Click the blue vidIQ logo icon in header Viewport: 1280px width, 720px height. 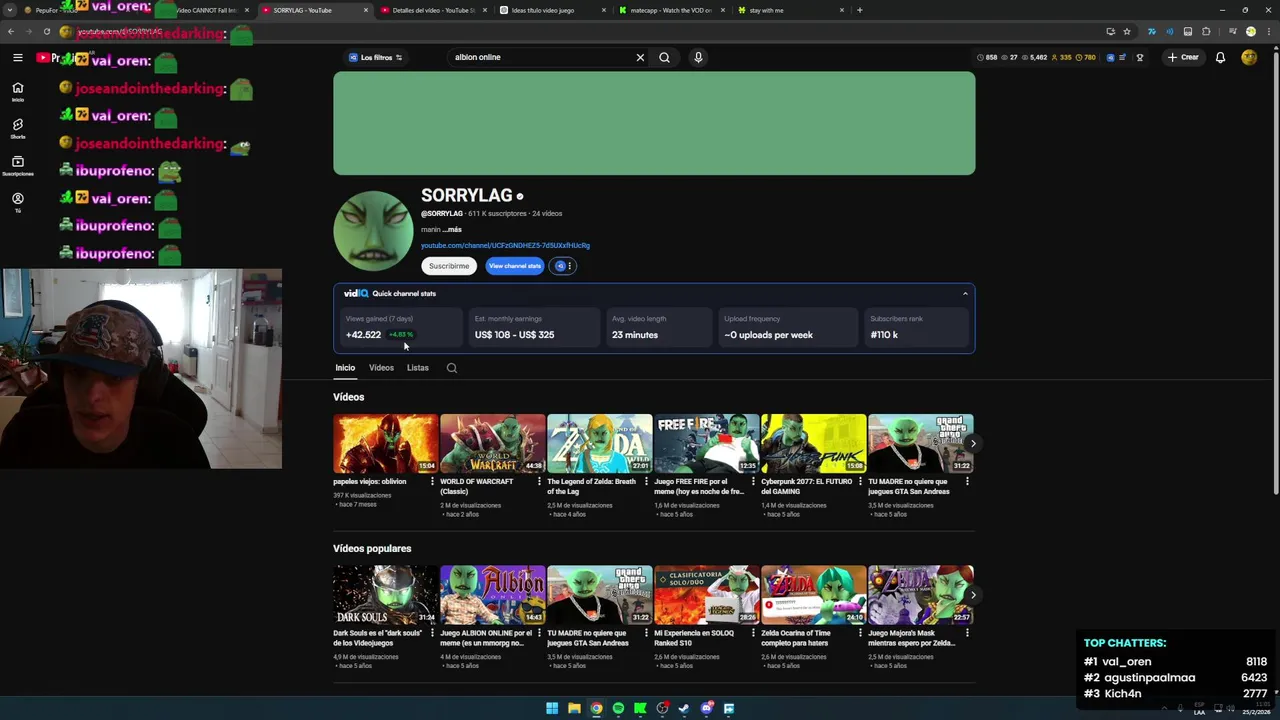(x=1110, y=57)
